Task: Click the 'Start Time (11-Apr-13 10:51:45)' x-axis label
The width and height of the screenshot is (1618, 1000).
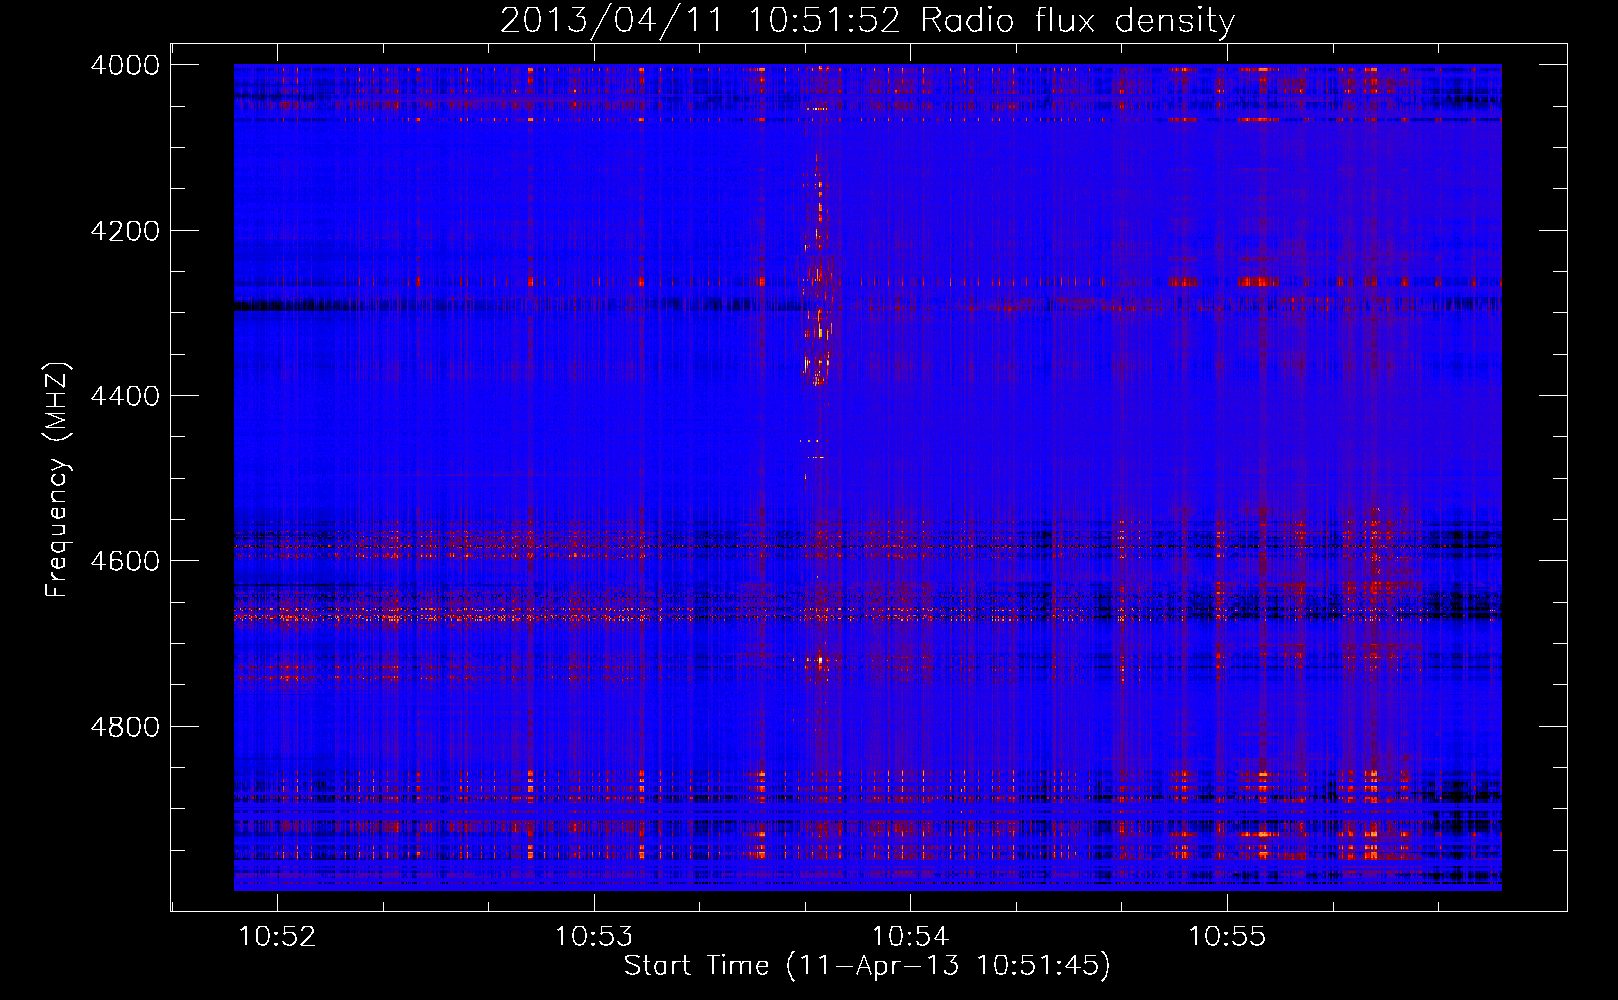Action: click(x=867, y=966)
